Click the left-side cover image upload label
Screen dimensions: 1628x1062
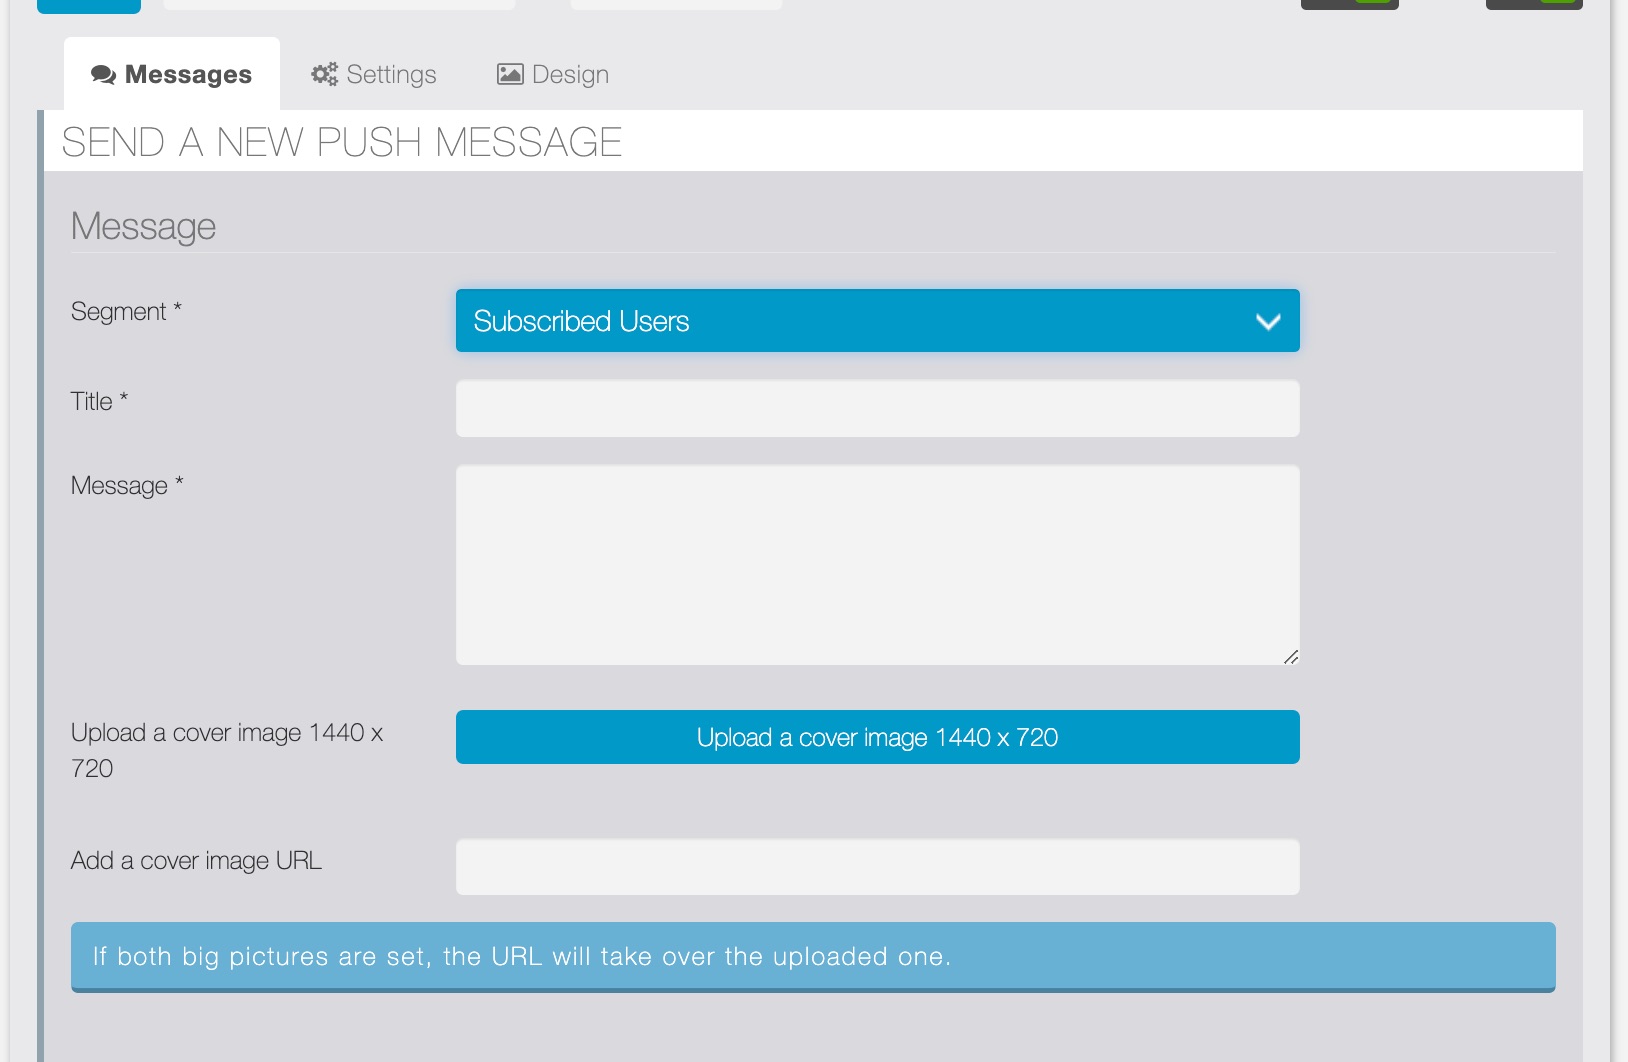point(227,750)
